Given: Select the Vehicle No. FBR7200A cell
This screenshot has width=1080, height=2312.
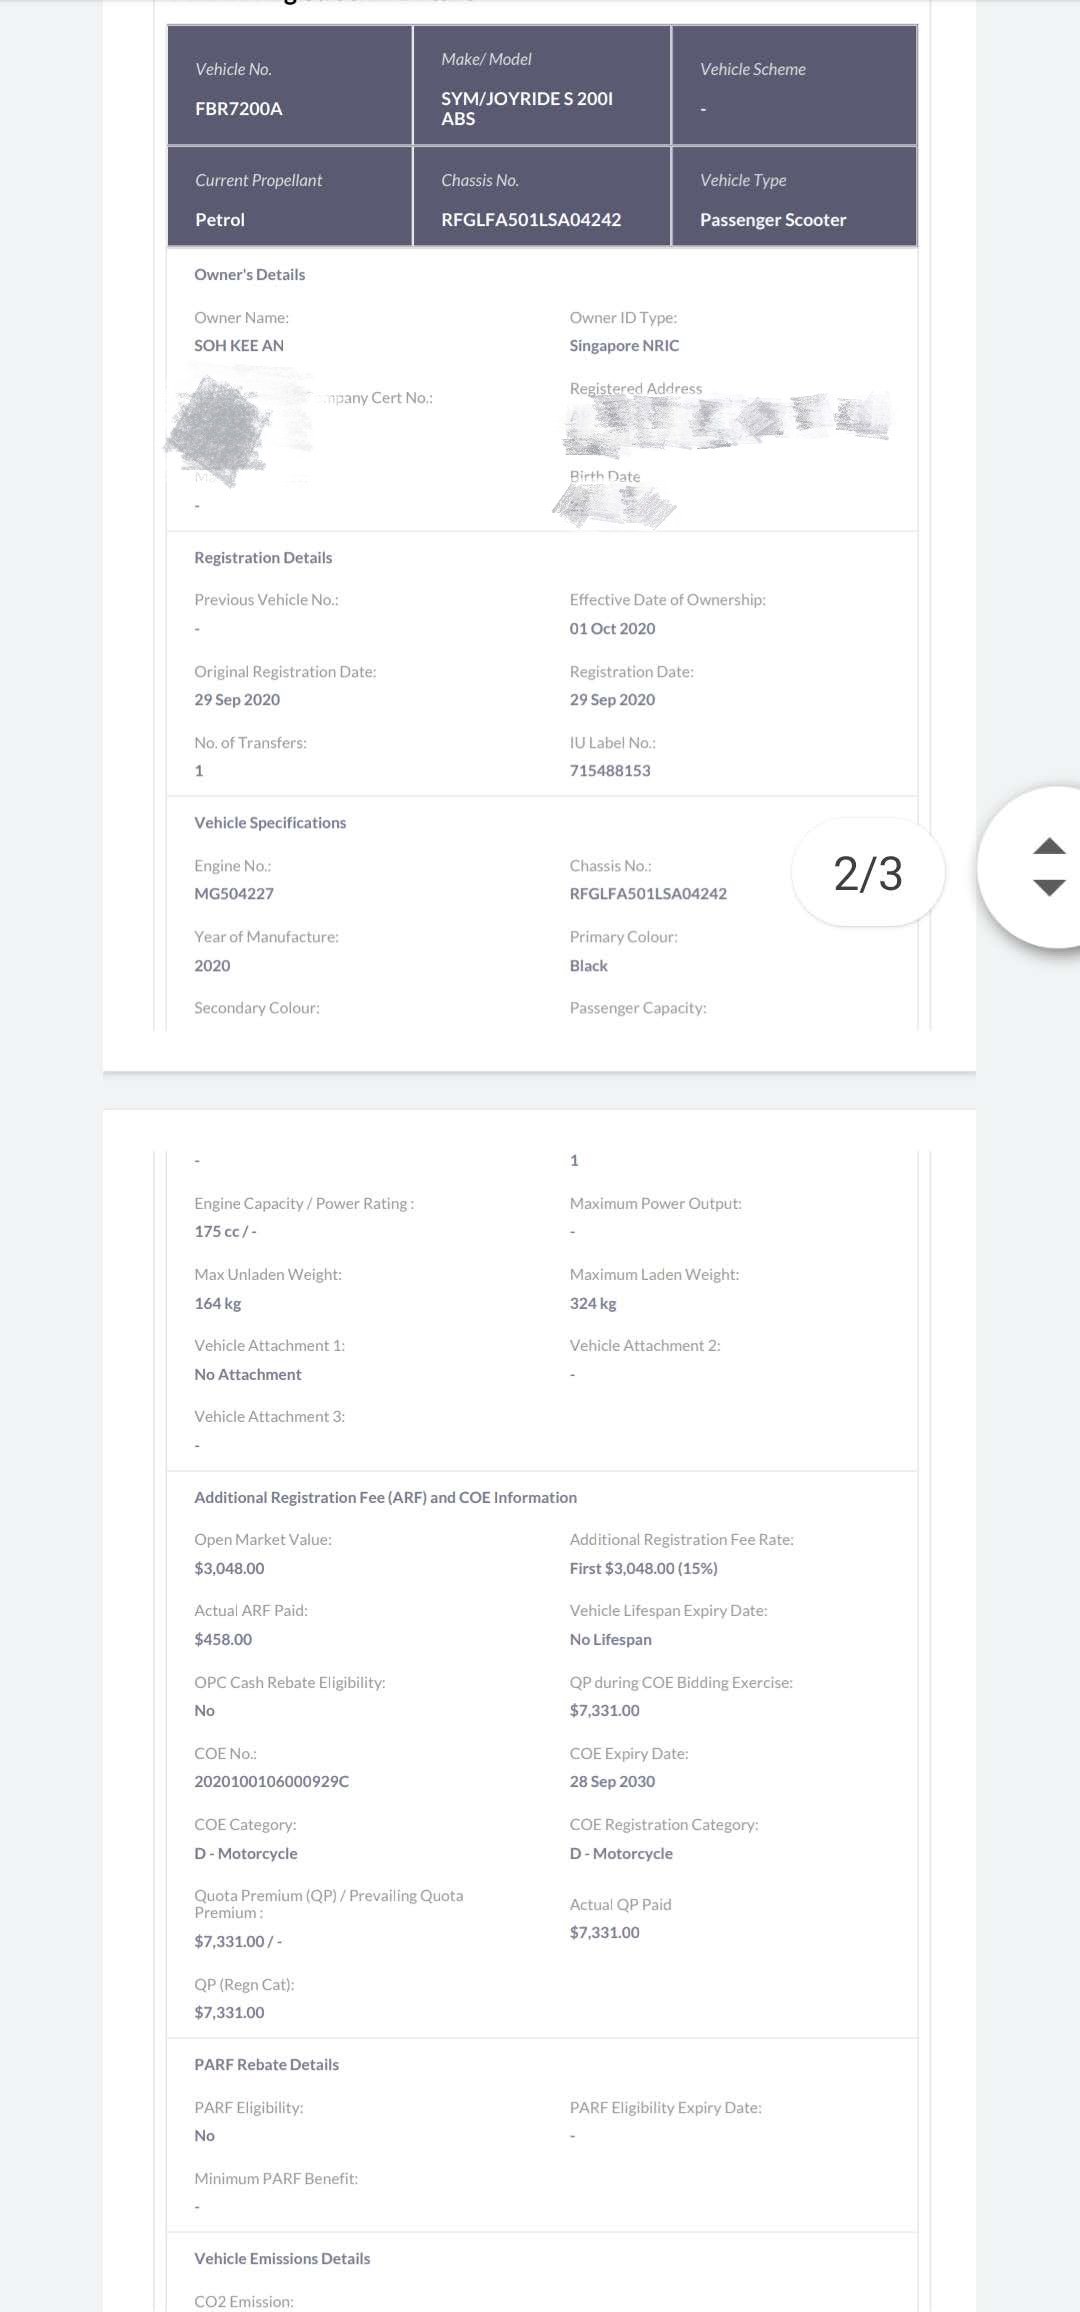Looking at the screenshot, I should [x=290, y=86].
